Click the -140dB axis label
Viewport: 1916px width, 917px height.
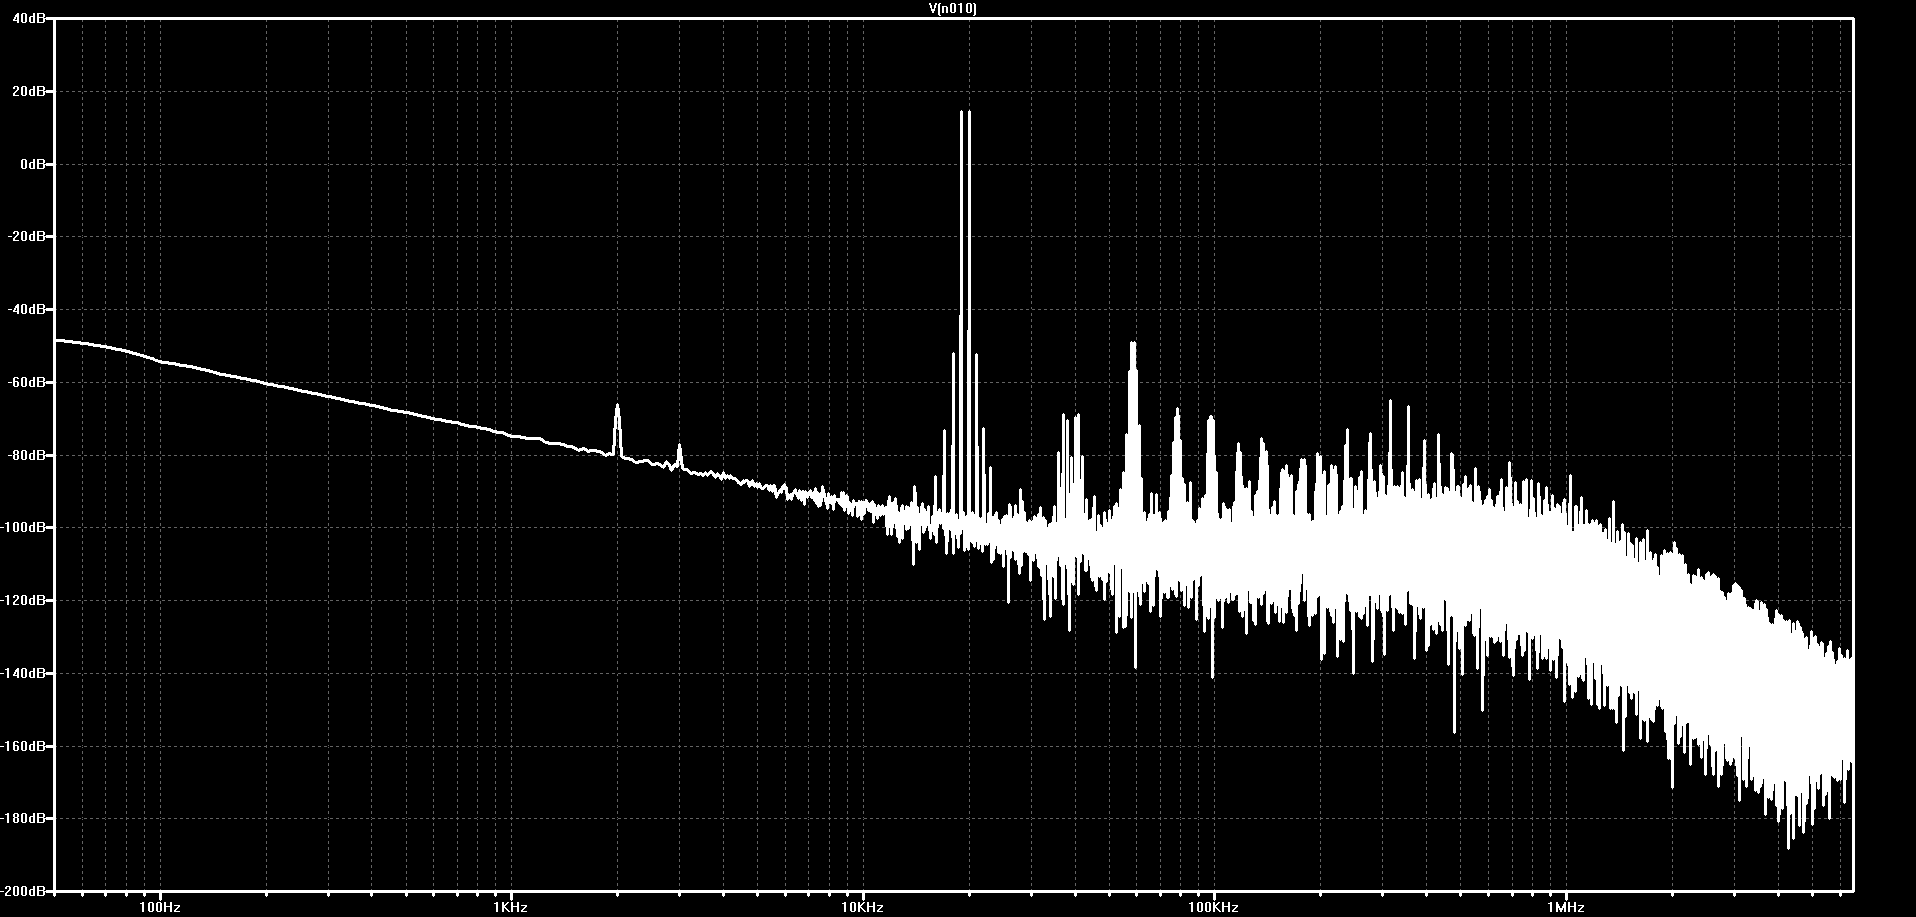25,673
